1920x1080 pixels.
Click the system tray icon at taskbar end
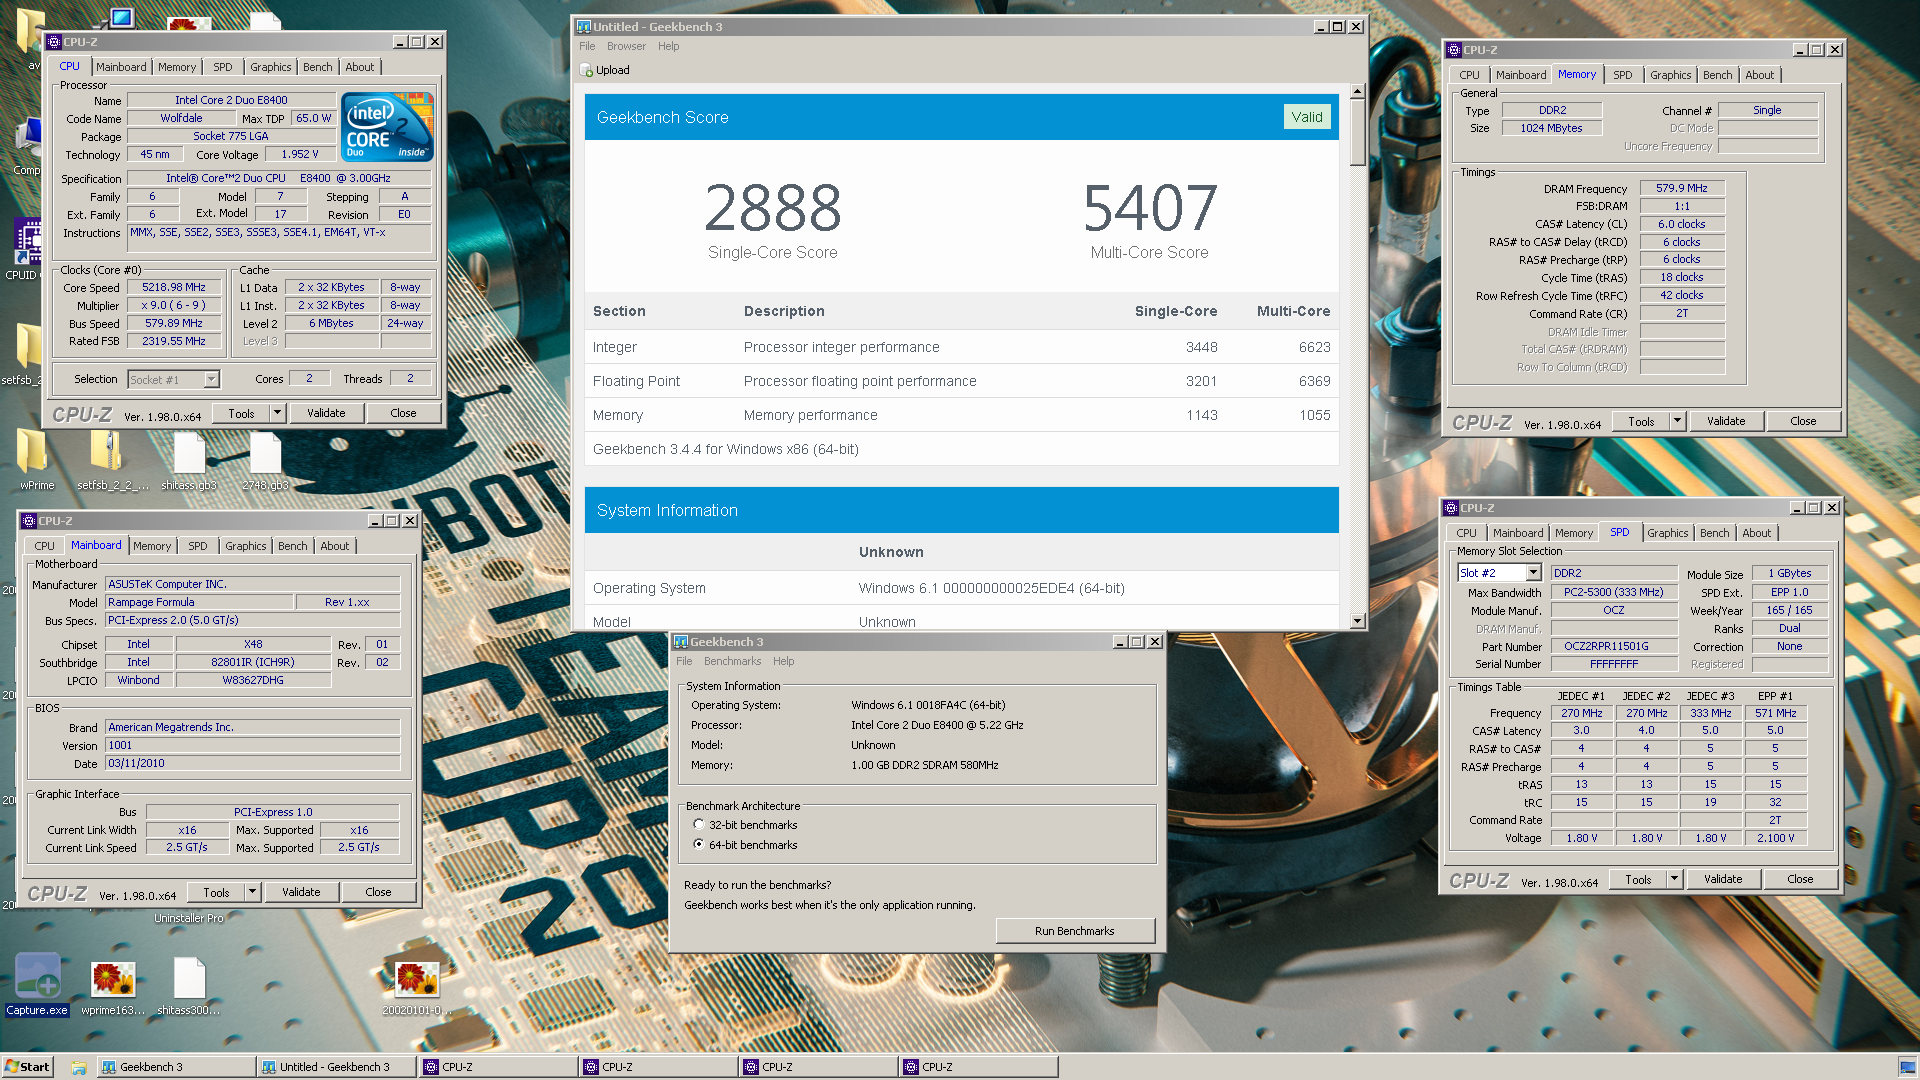coord(1907,1067)
